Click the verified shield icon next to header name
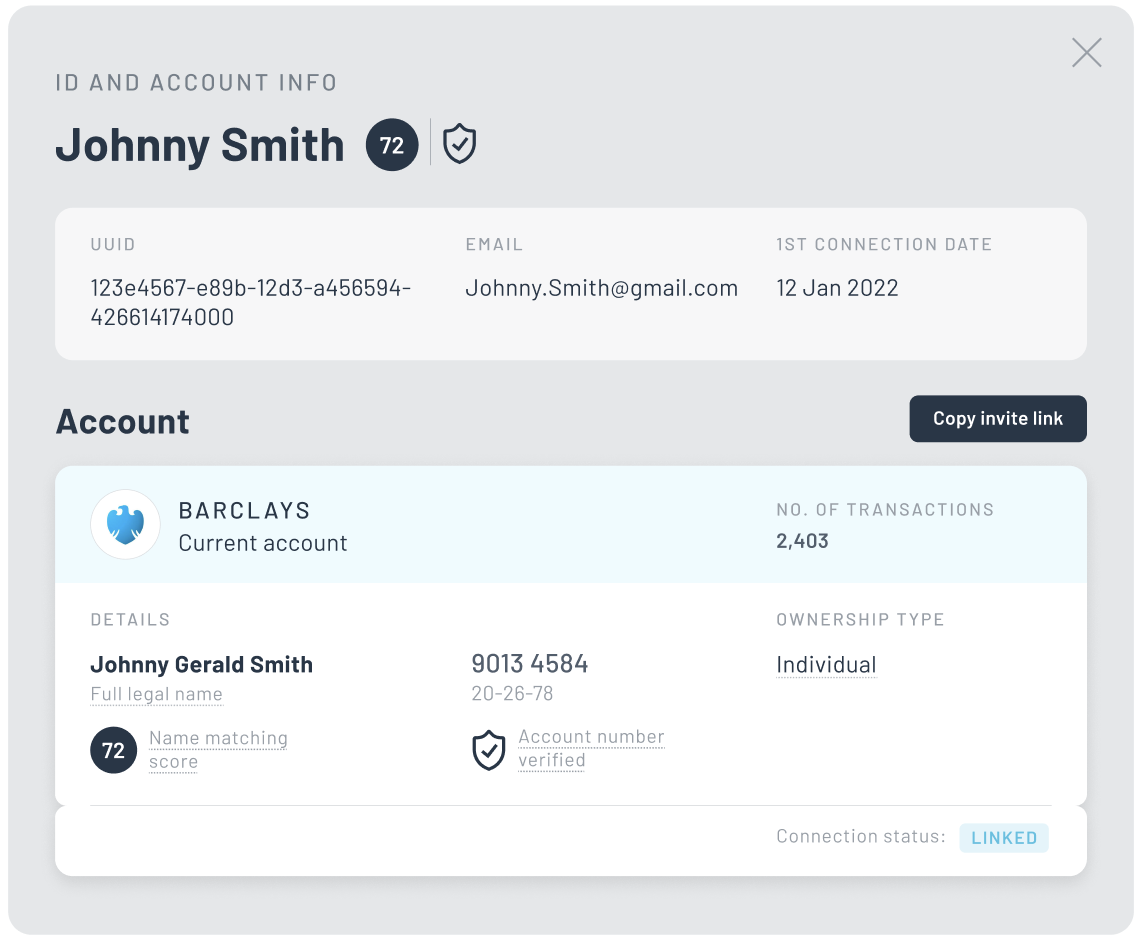Image resolution: width=1140 pixels, height=940 pixels. point(459,144)
